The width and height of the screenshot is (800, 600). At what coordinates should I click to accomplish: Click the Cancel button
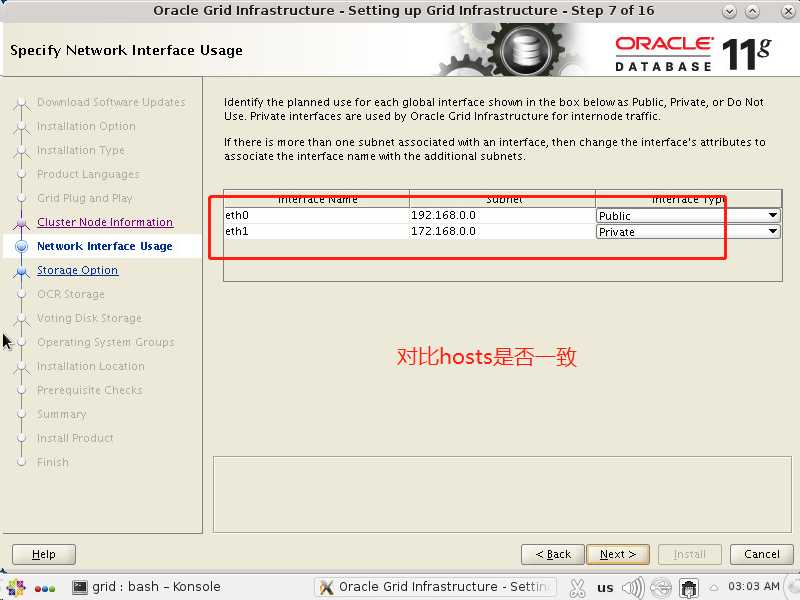click(x=762, y=554)
